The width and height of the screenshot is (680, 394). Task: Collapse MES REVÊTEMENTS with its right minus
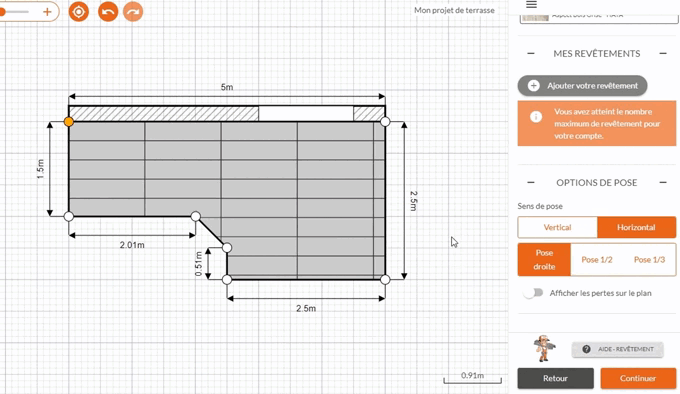(x=663, y=54)
